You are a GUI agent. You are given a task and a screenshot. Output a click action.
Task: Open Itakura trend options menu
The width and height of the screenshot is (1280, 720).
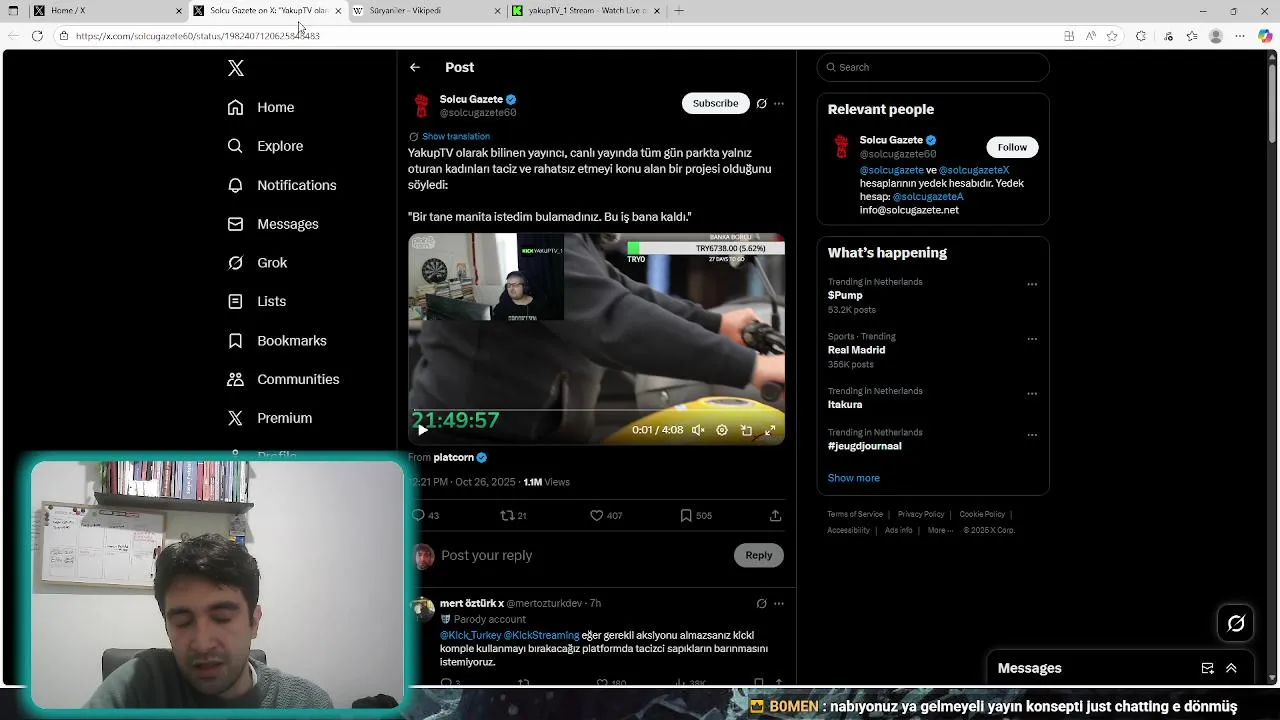[1032, 394]
